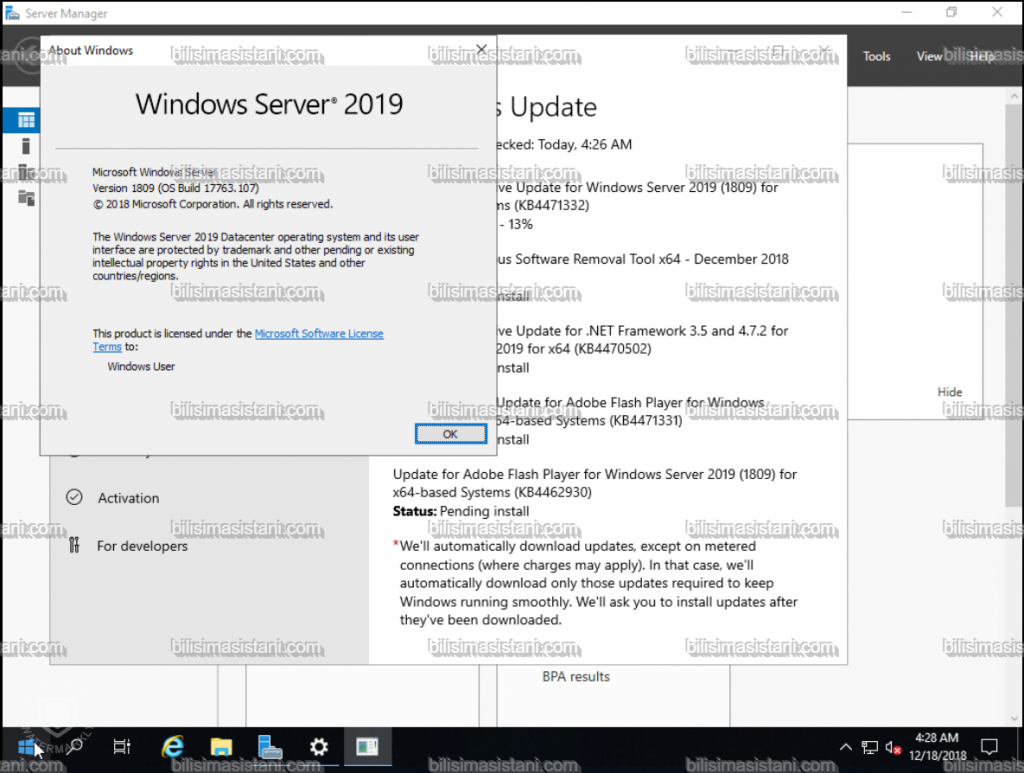The image size is (1024, 773).
Task: Open All Servers icon in Server Manager sidebar
Action: (26, 172)
